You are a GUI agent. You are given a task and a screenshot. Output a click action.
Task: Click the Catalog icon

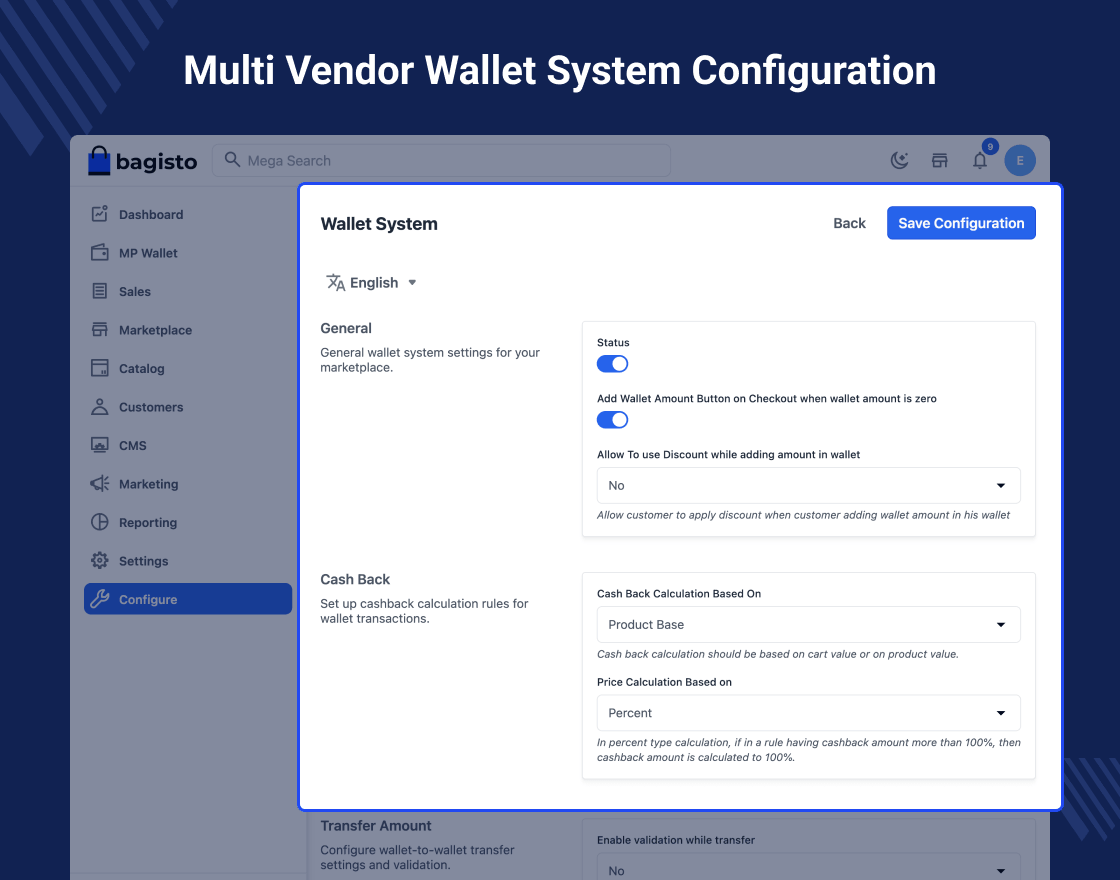(x=100, y=368)
